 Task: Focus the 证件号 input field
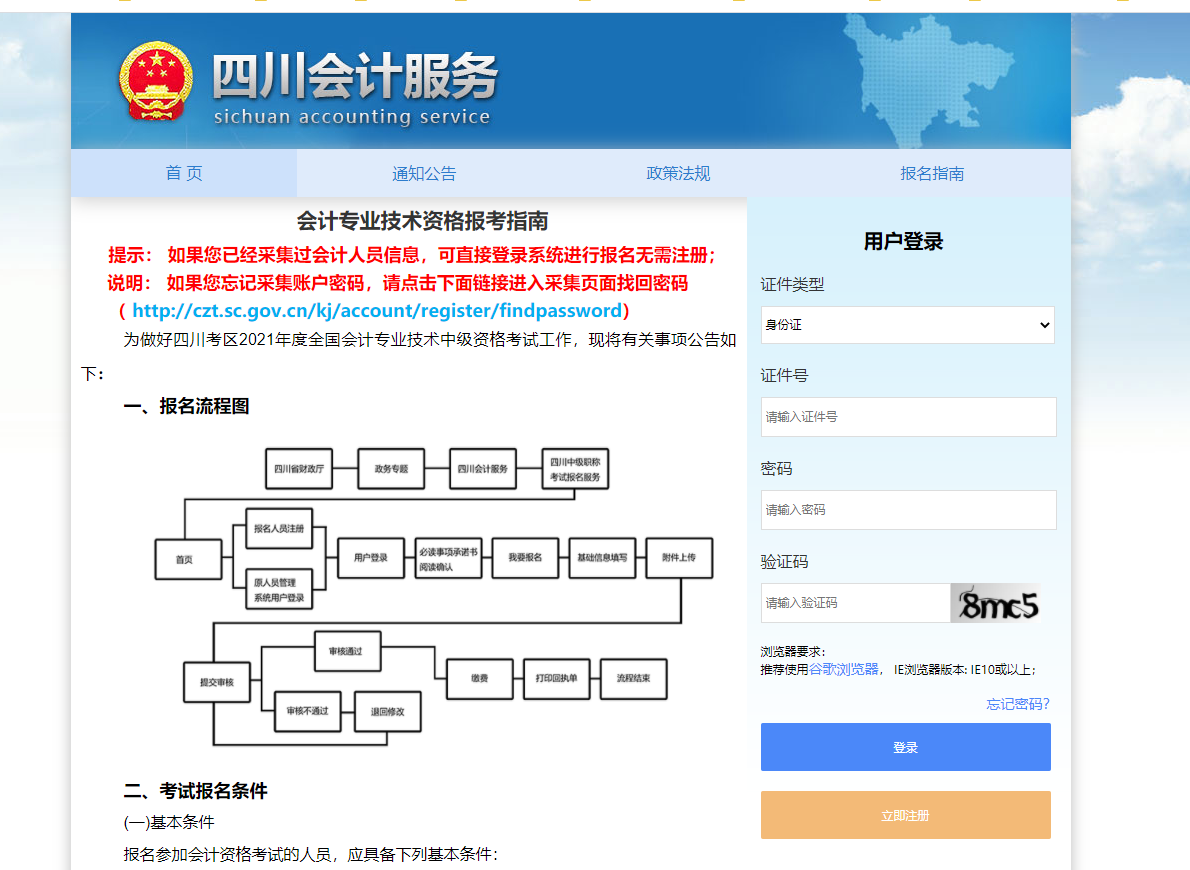907,417
